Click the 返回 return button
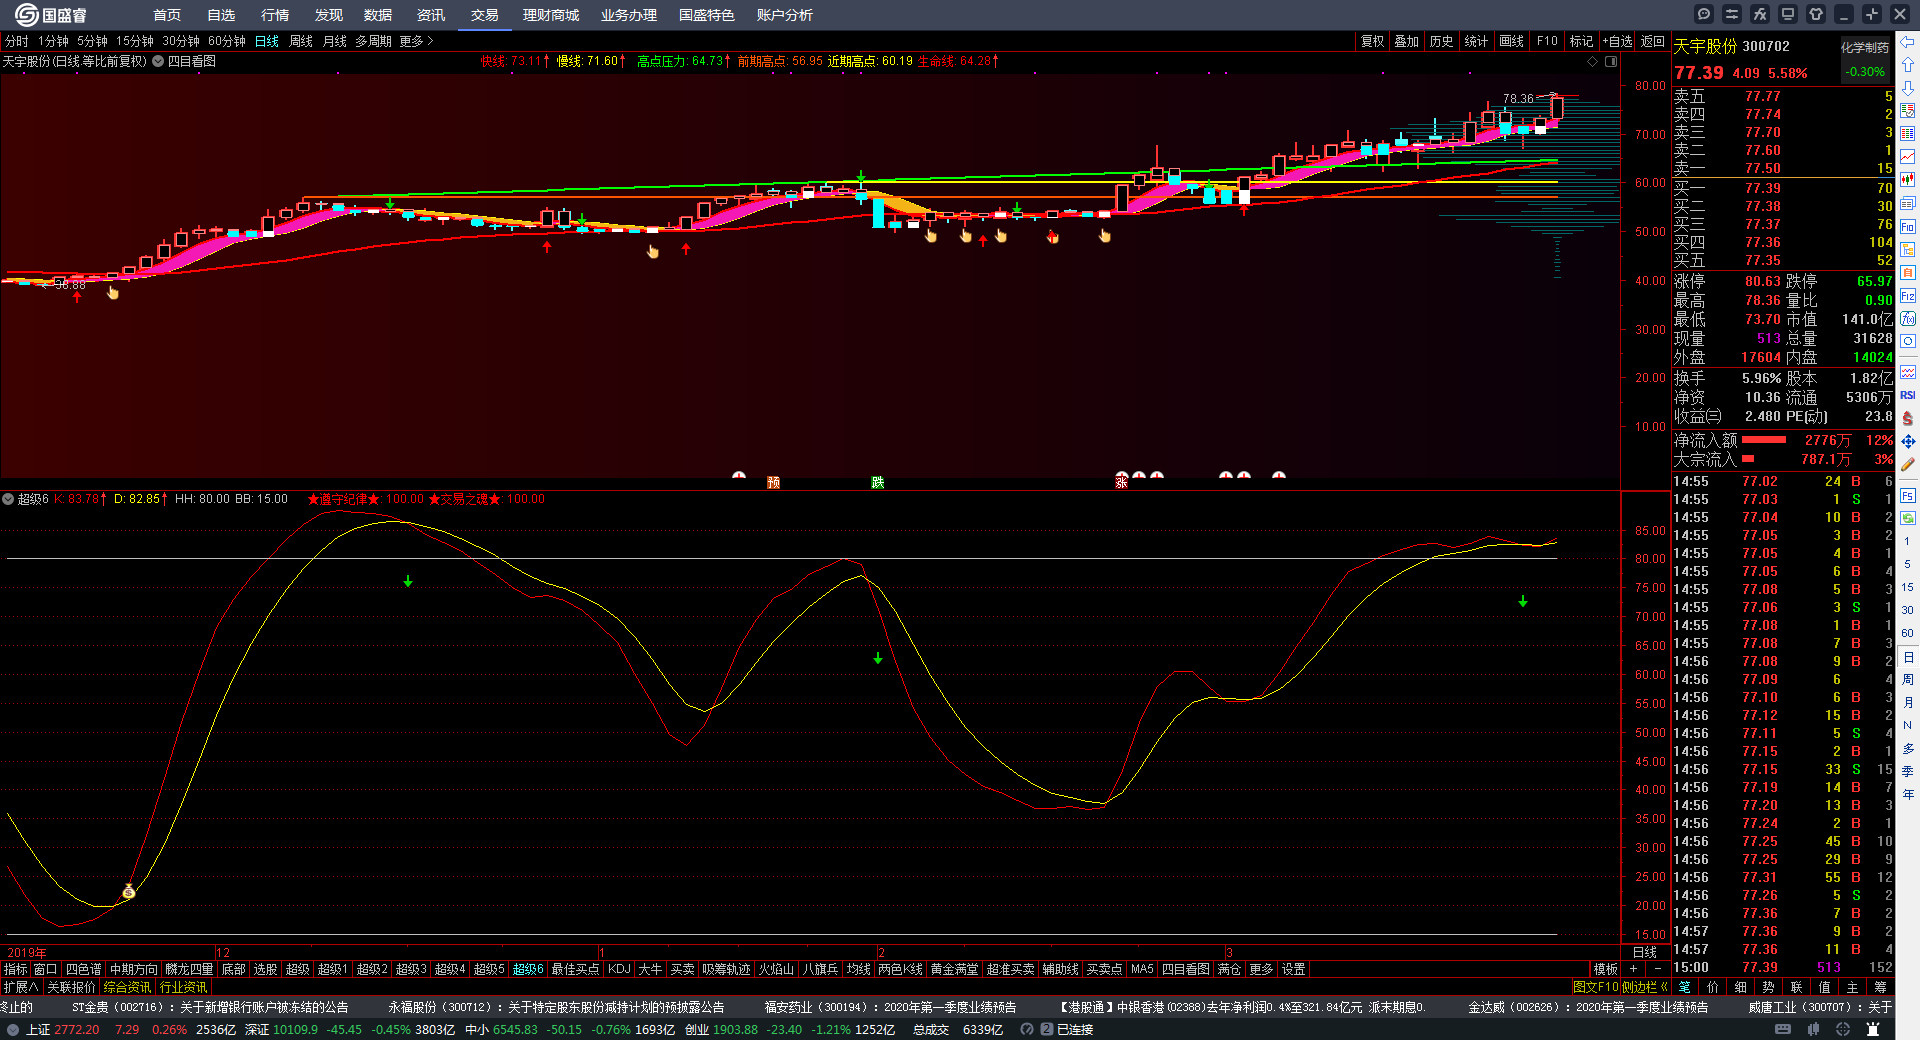Image resolution: width=1920 pixels, height=1040 pixels. (x=1653, y=41)
